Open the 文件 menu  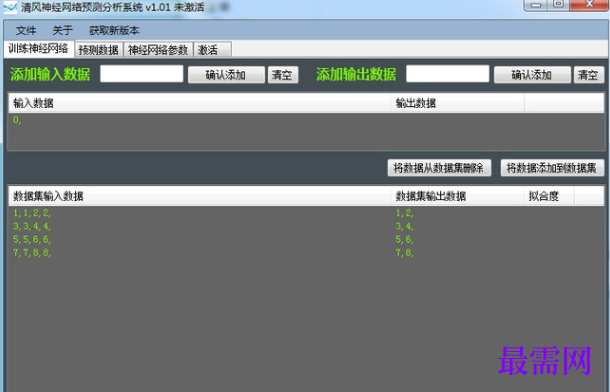click(26, 30)
